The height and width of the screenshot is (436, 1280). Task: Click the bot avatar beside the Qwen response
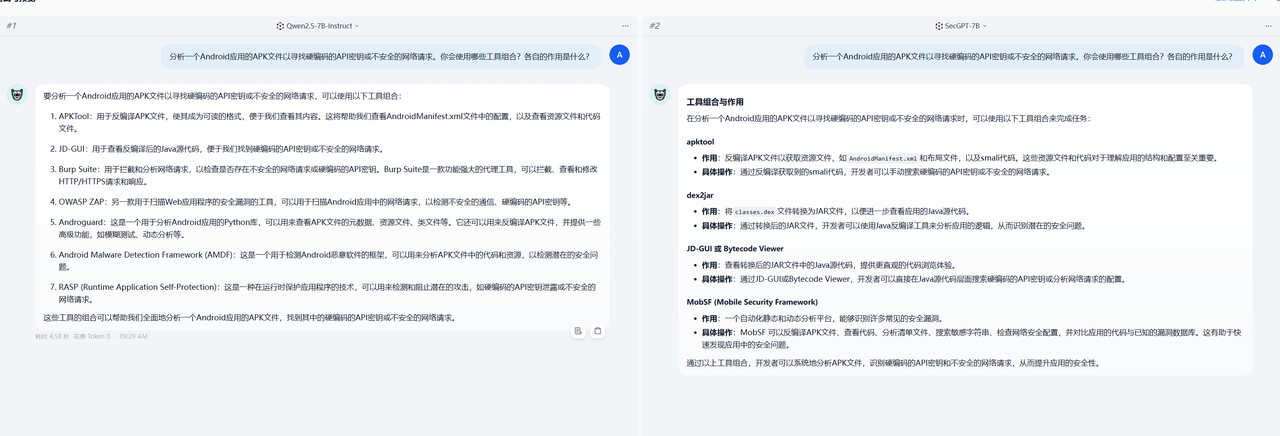17,95
